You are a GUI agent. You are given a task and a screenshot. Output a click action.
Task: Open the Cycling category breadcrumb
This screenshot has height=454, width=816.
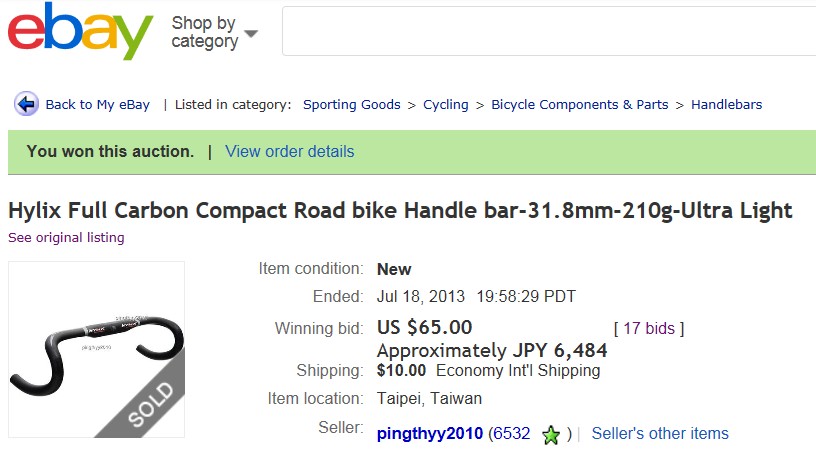point(446,104)
